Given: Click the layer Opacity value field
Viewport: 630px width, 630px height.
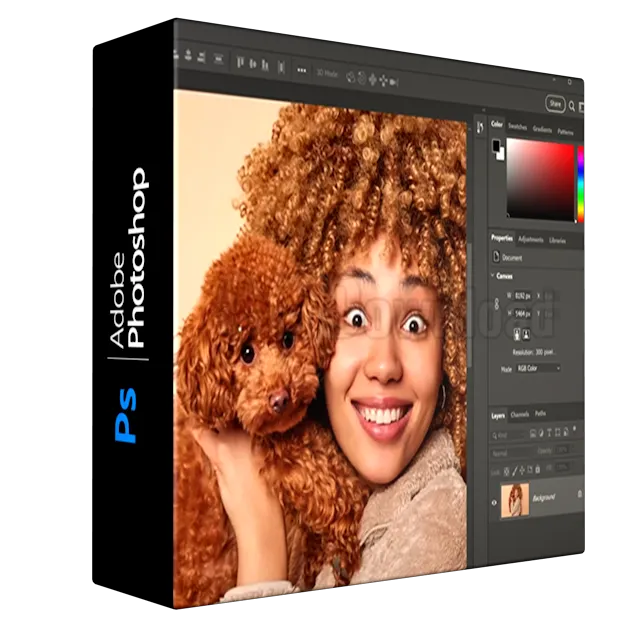Looking at the screenshot, I should [x=562, y=450].
